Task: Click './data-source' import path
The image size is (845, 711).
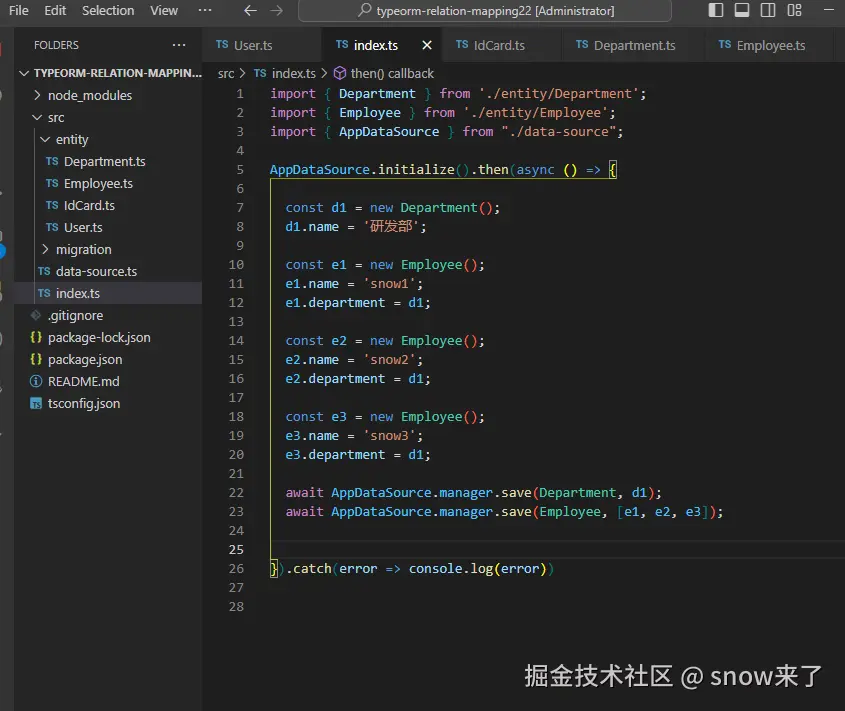Action: pyautogui.click(x=558, y=132)
